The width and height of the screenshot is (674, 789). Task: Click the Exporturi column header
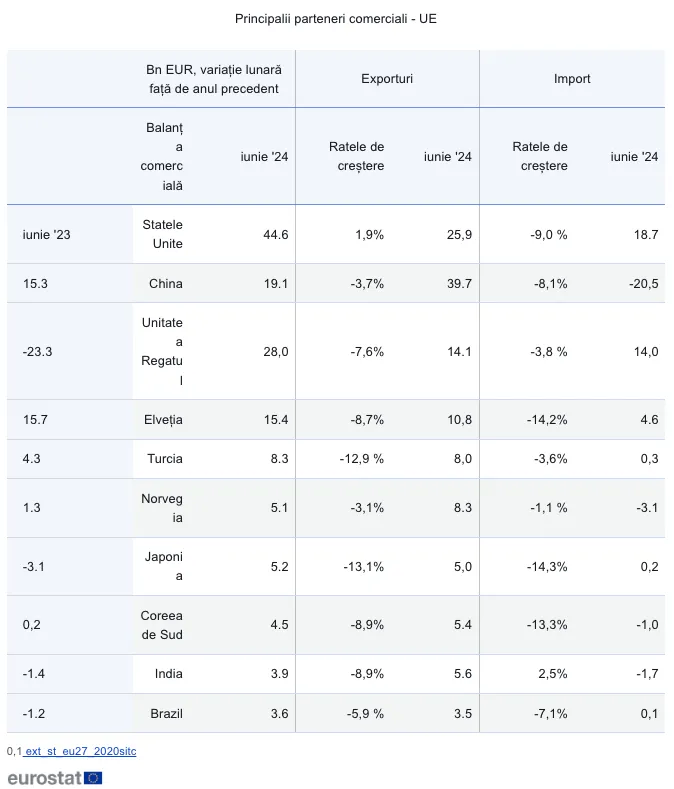[387, 79]
